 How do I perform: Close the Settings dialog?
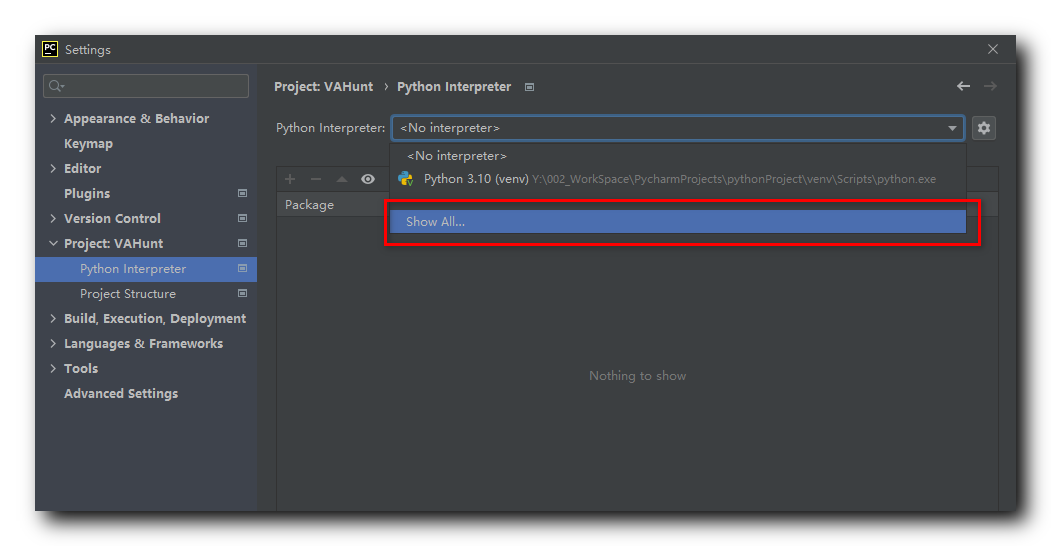click(x=993, y=49)
